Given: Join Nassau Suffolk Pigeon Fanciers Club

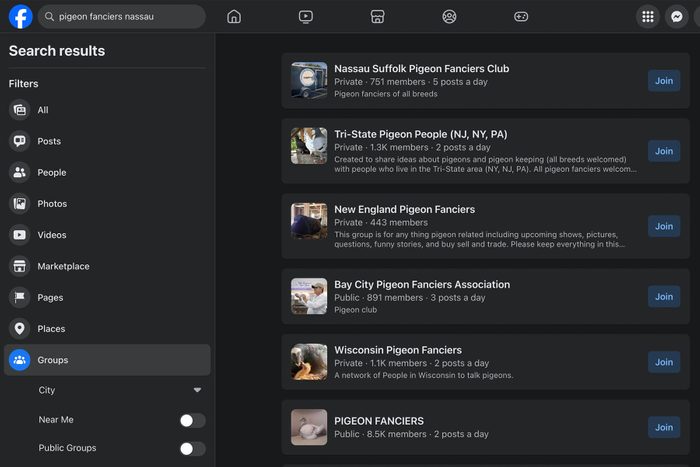Looking at the screenshot, I should [664, 80].
